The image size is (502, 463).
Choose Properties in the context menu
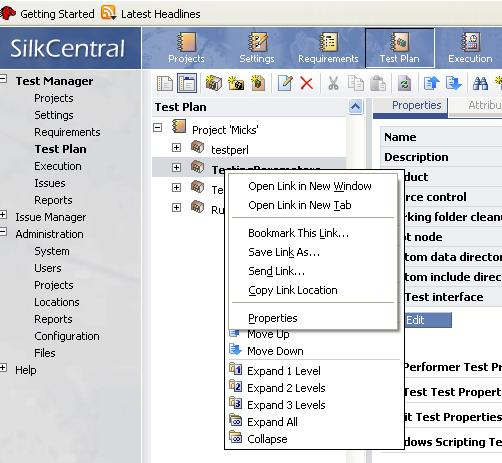coord(313,318)
